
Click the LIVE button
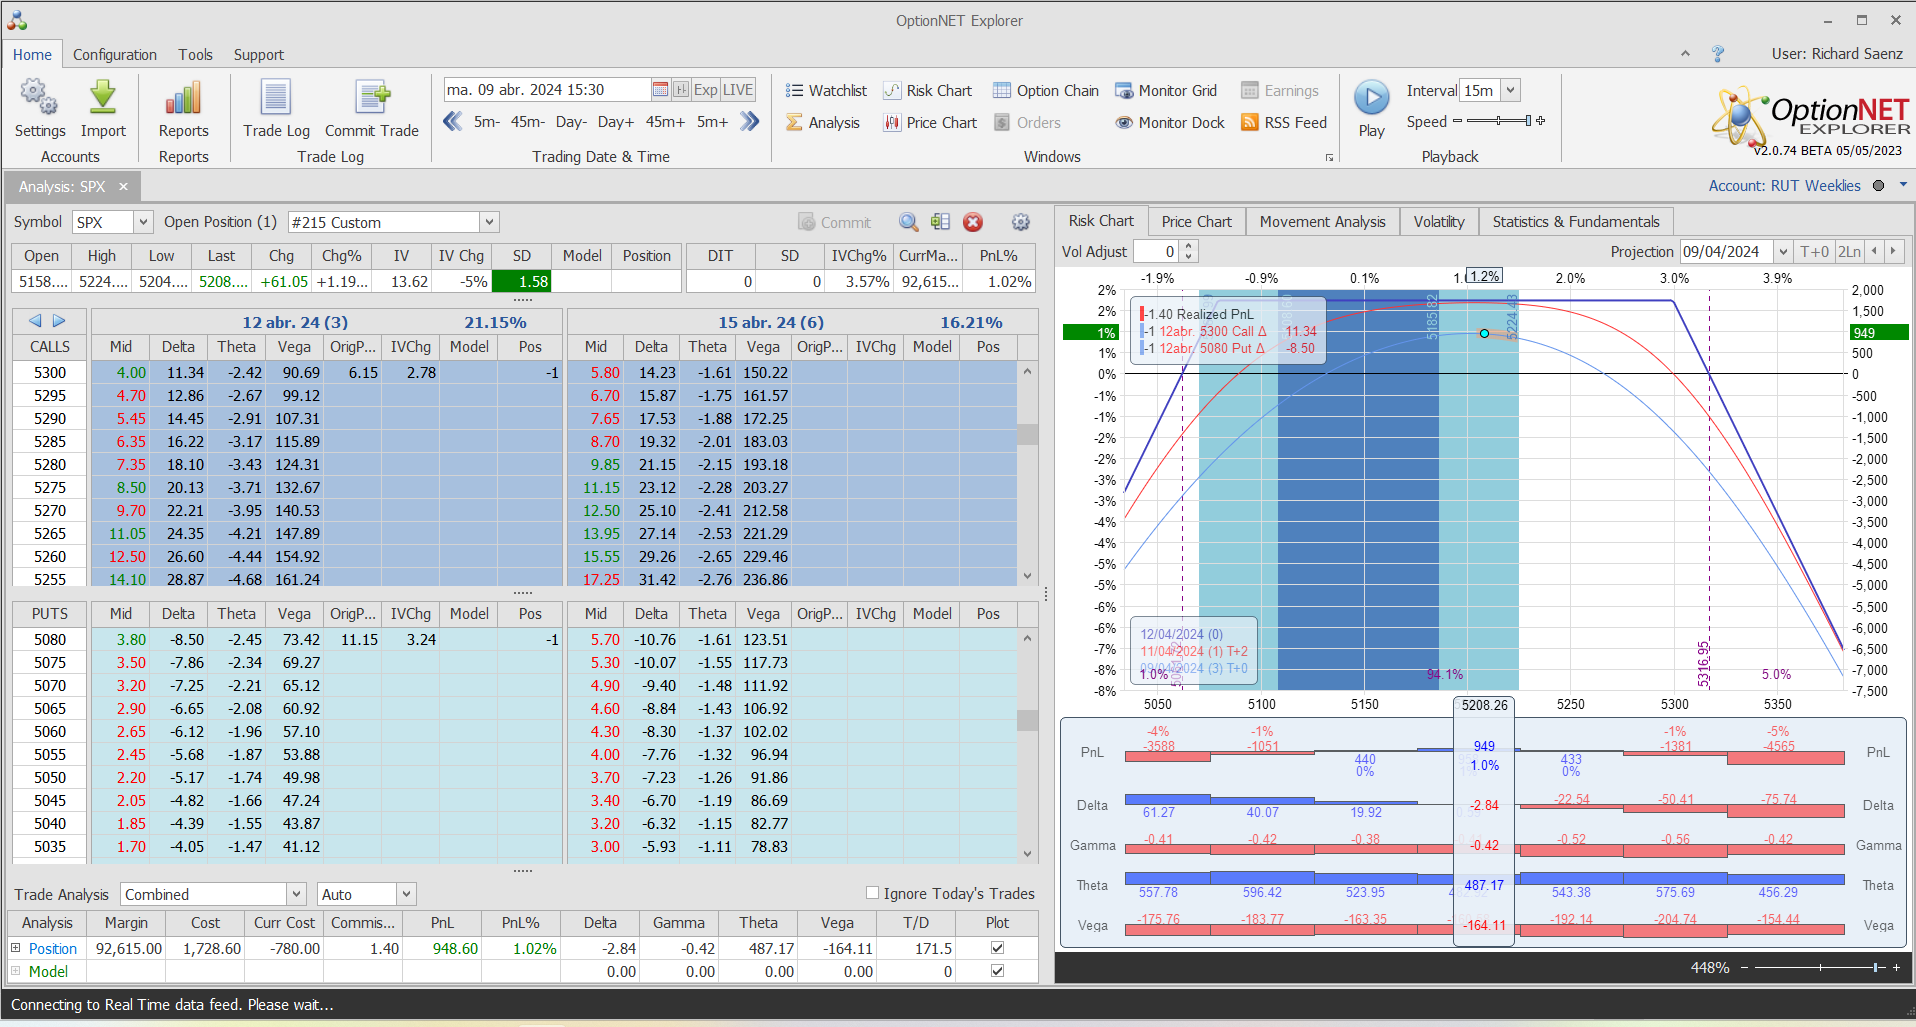(x=738, y=90)
